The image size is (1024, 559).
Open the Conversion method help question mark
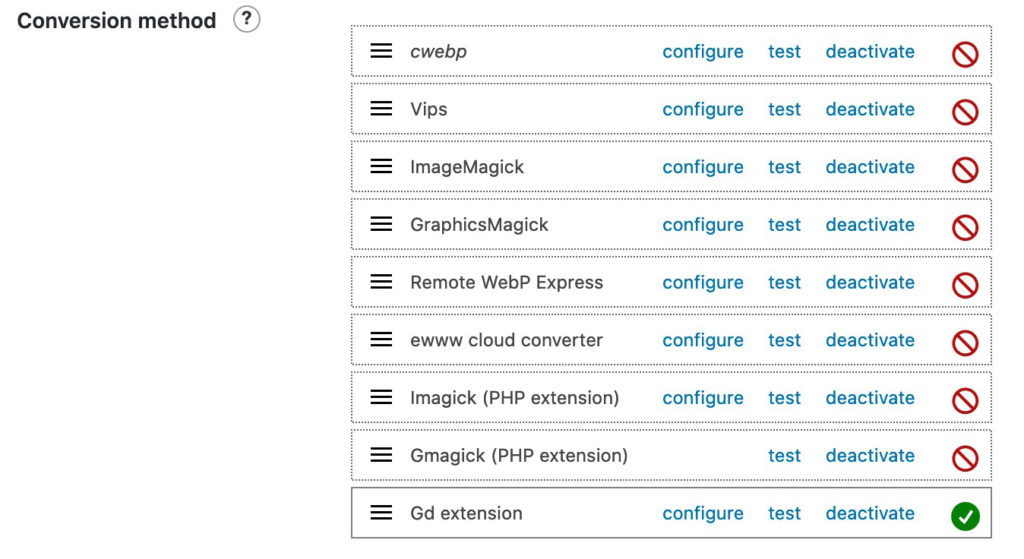point(246,19)
